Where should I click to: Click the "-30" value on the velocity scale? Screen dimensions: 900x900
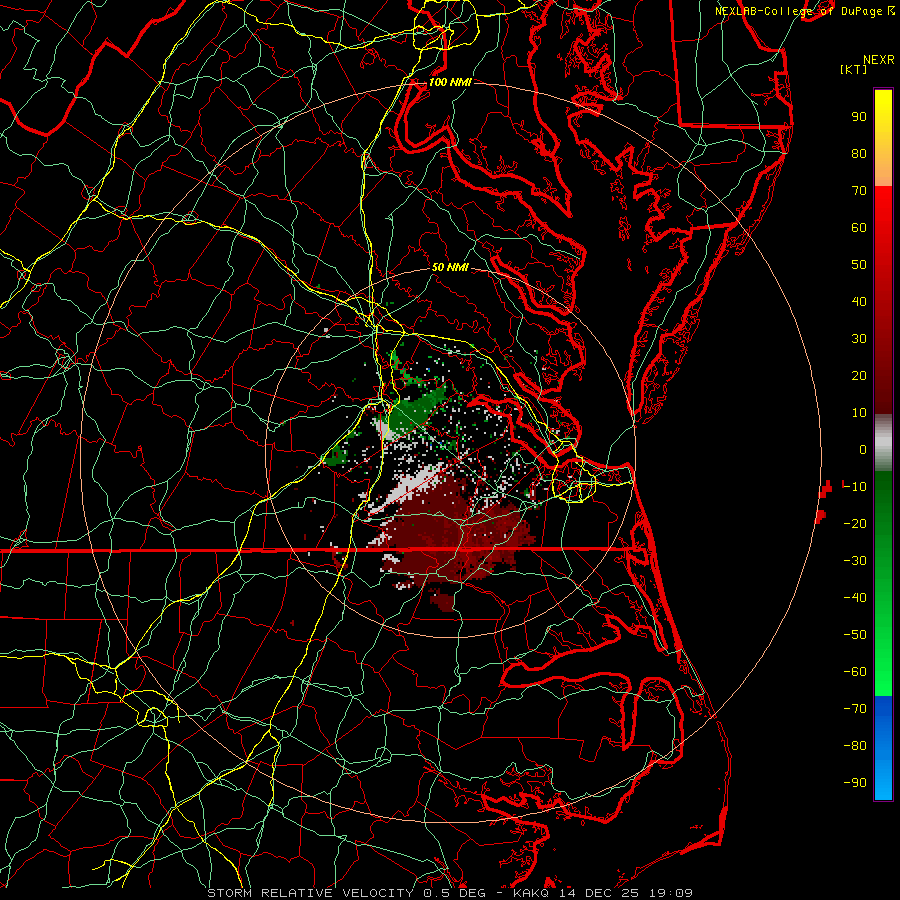click(x=855, y=561)
